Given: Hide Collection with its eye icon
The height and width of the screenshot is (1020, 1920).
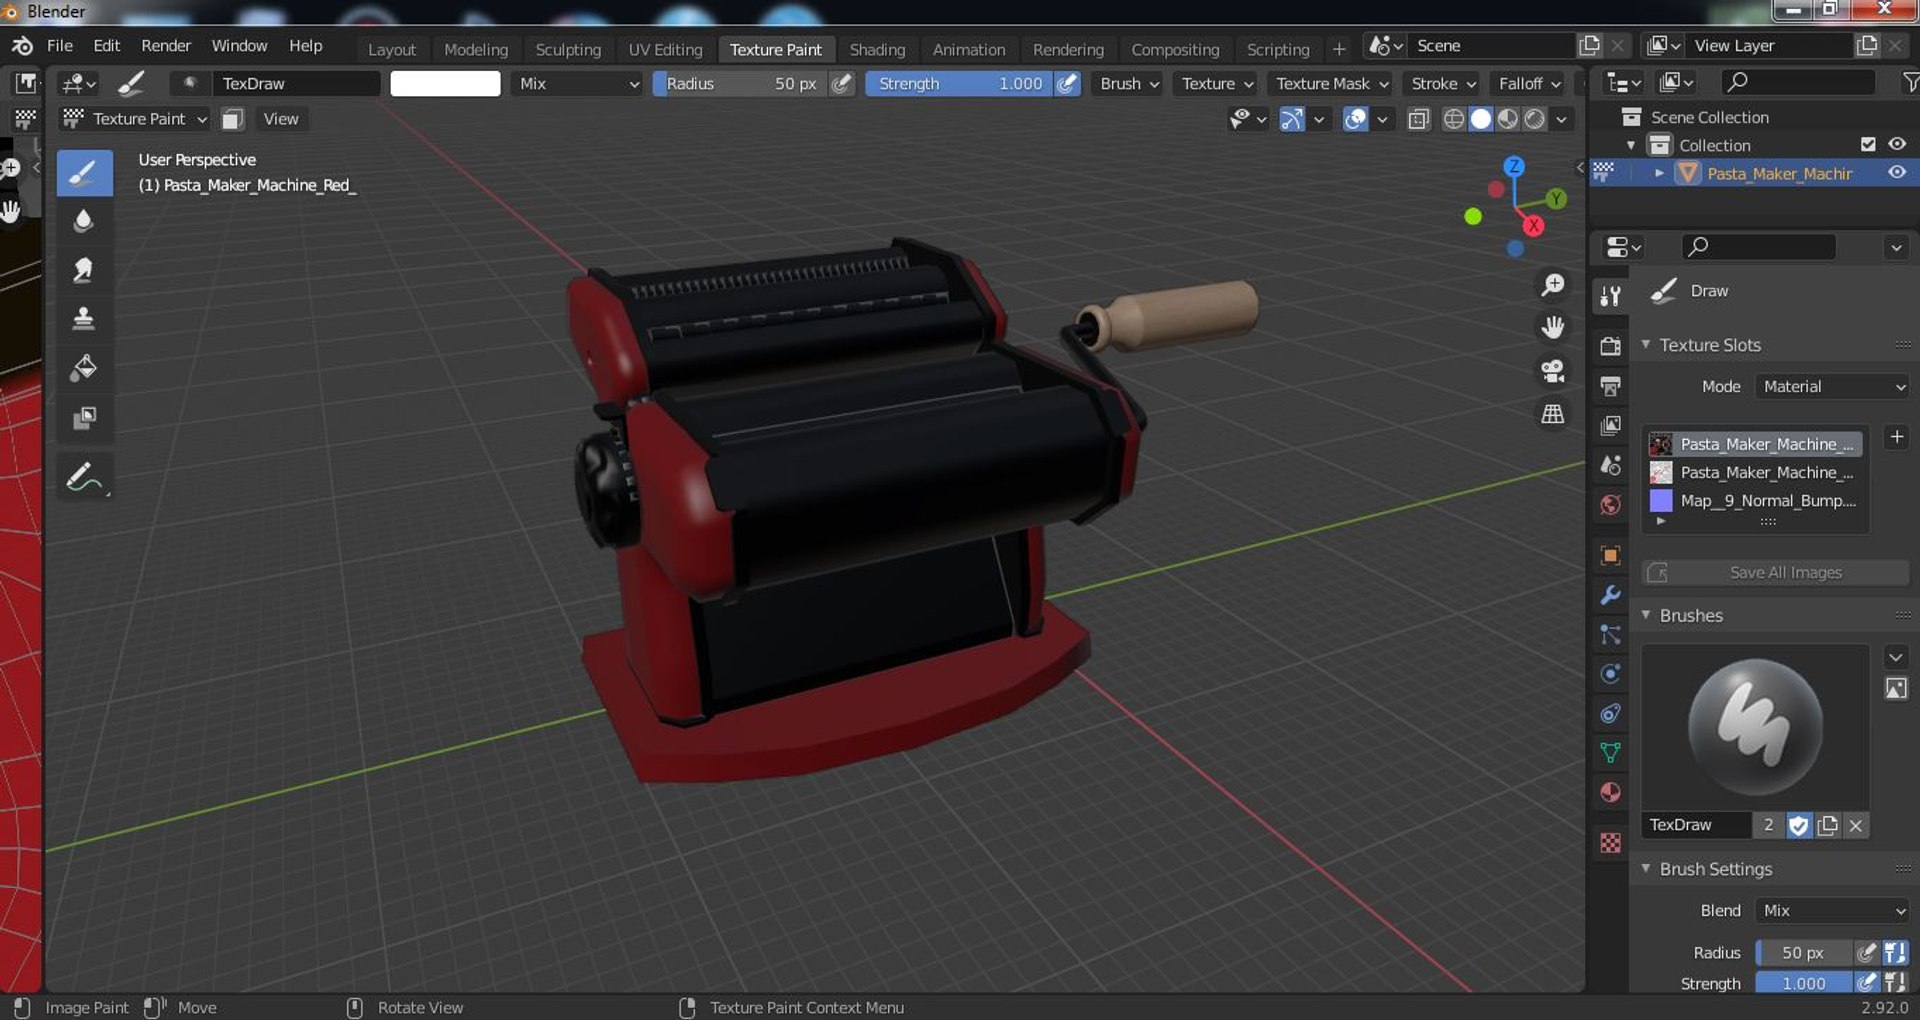Looking at the screenshot, I should coord(1897,144).
